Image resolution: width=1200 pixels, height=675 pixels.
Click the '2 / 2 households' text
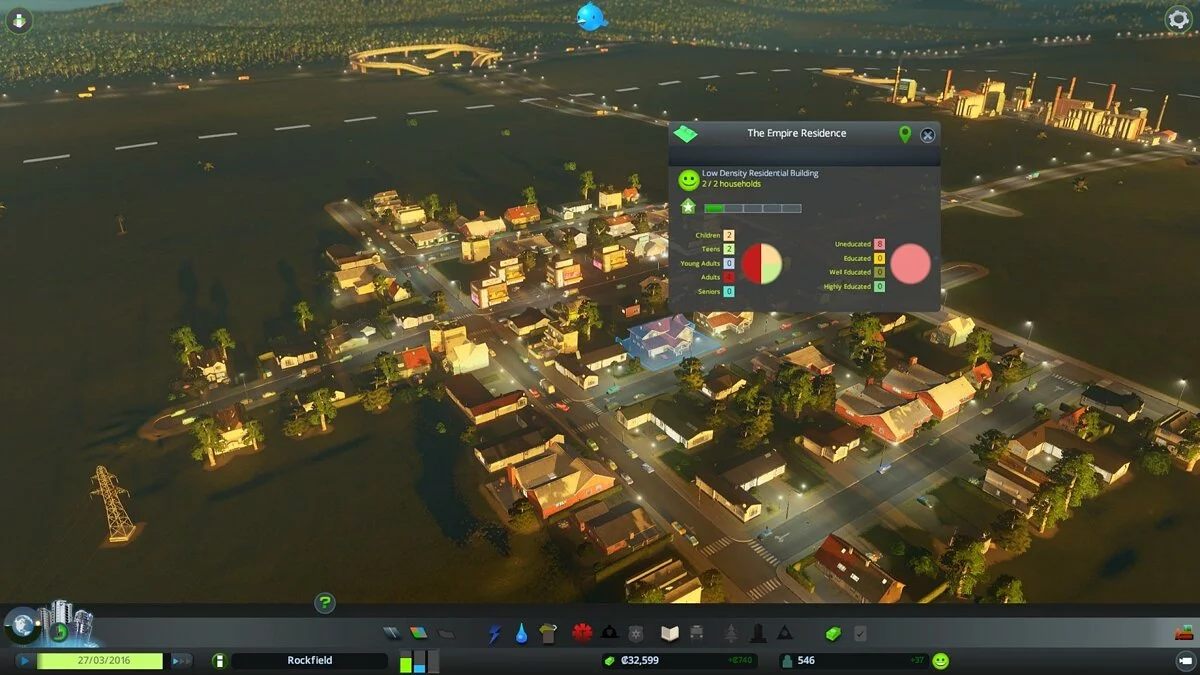tap(731, 184)
